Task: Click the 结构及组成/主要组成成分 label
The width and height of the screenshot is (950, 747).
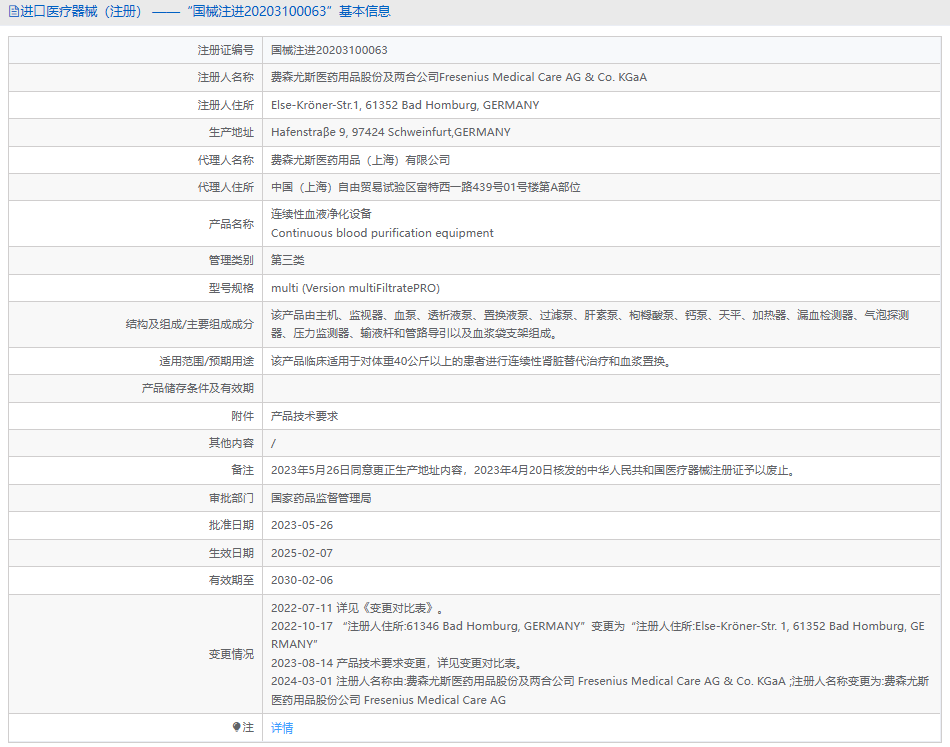Action: 190,324
